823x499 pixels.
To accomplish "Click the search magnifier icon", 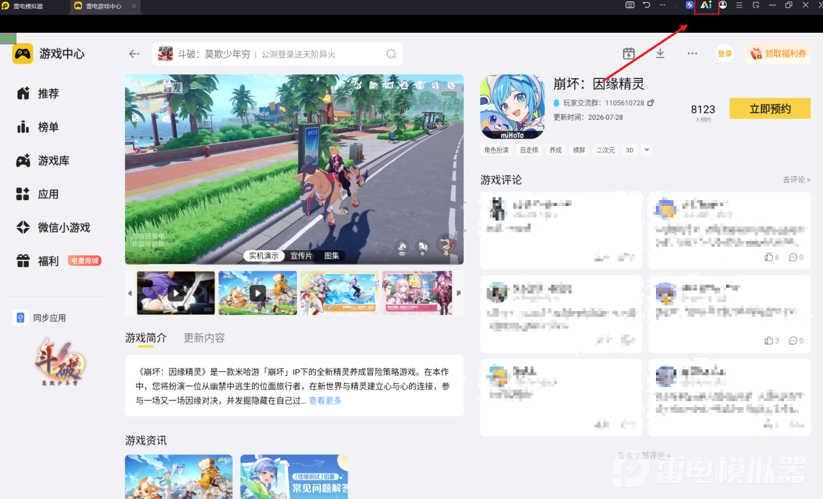I will tap(391, 54).
